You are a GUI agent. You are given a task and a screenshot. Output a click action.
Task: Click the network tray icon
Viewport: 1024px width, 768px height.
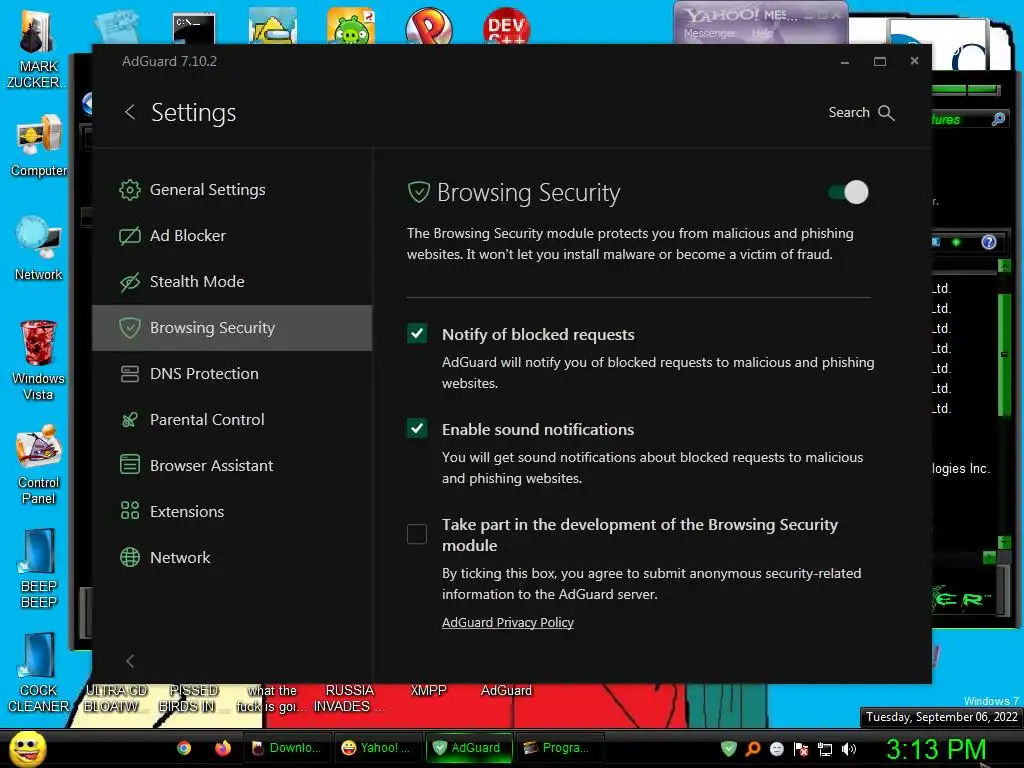point(825,749)
